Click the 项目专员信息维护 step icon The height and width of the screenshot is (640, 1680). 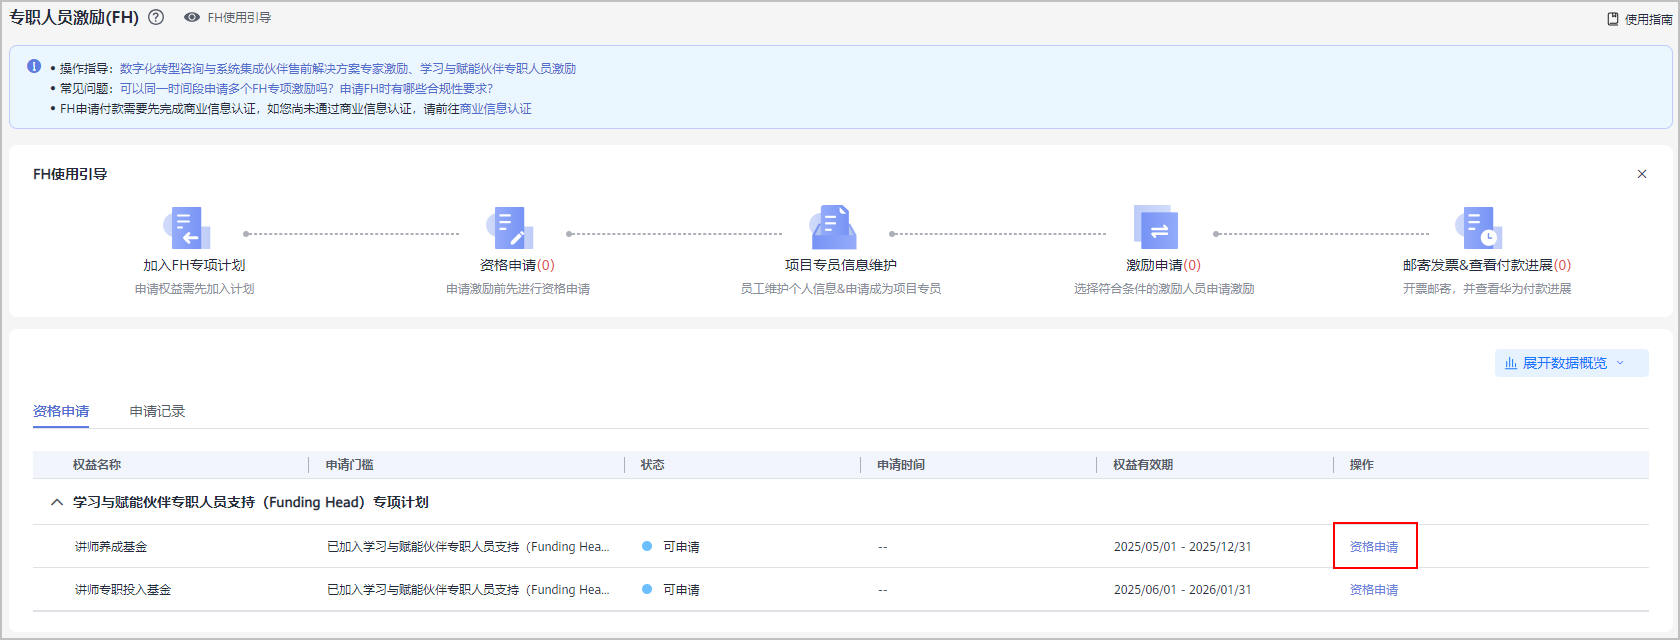tap(834, 228)
